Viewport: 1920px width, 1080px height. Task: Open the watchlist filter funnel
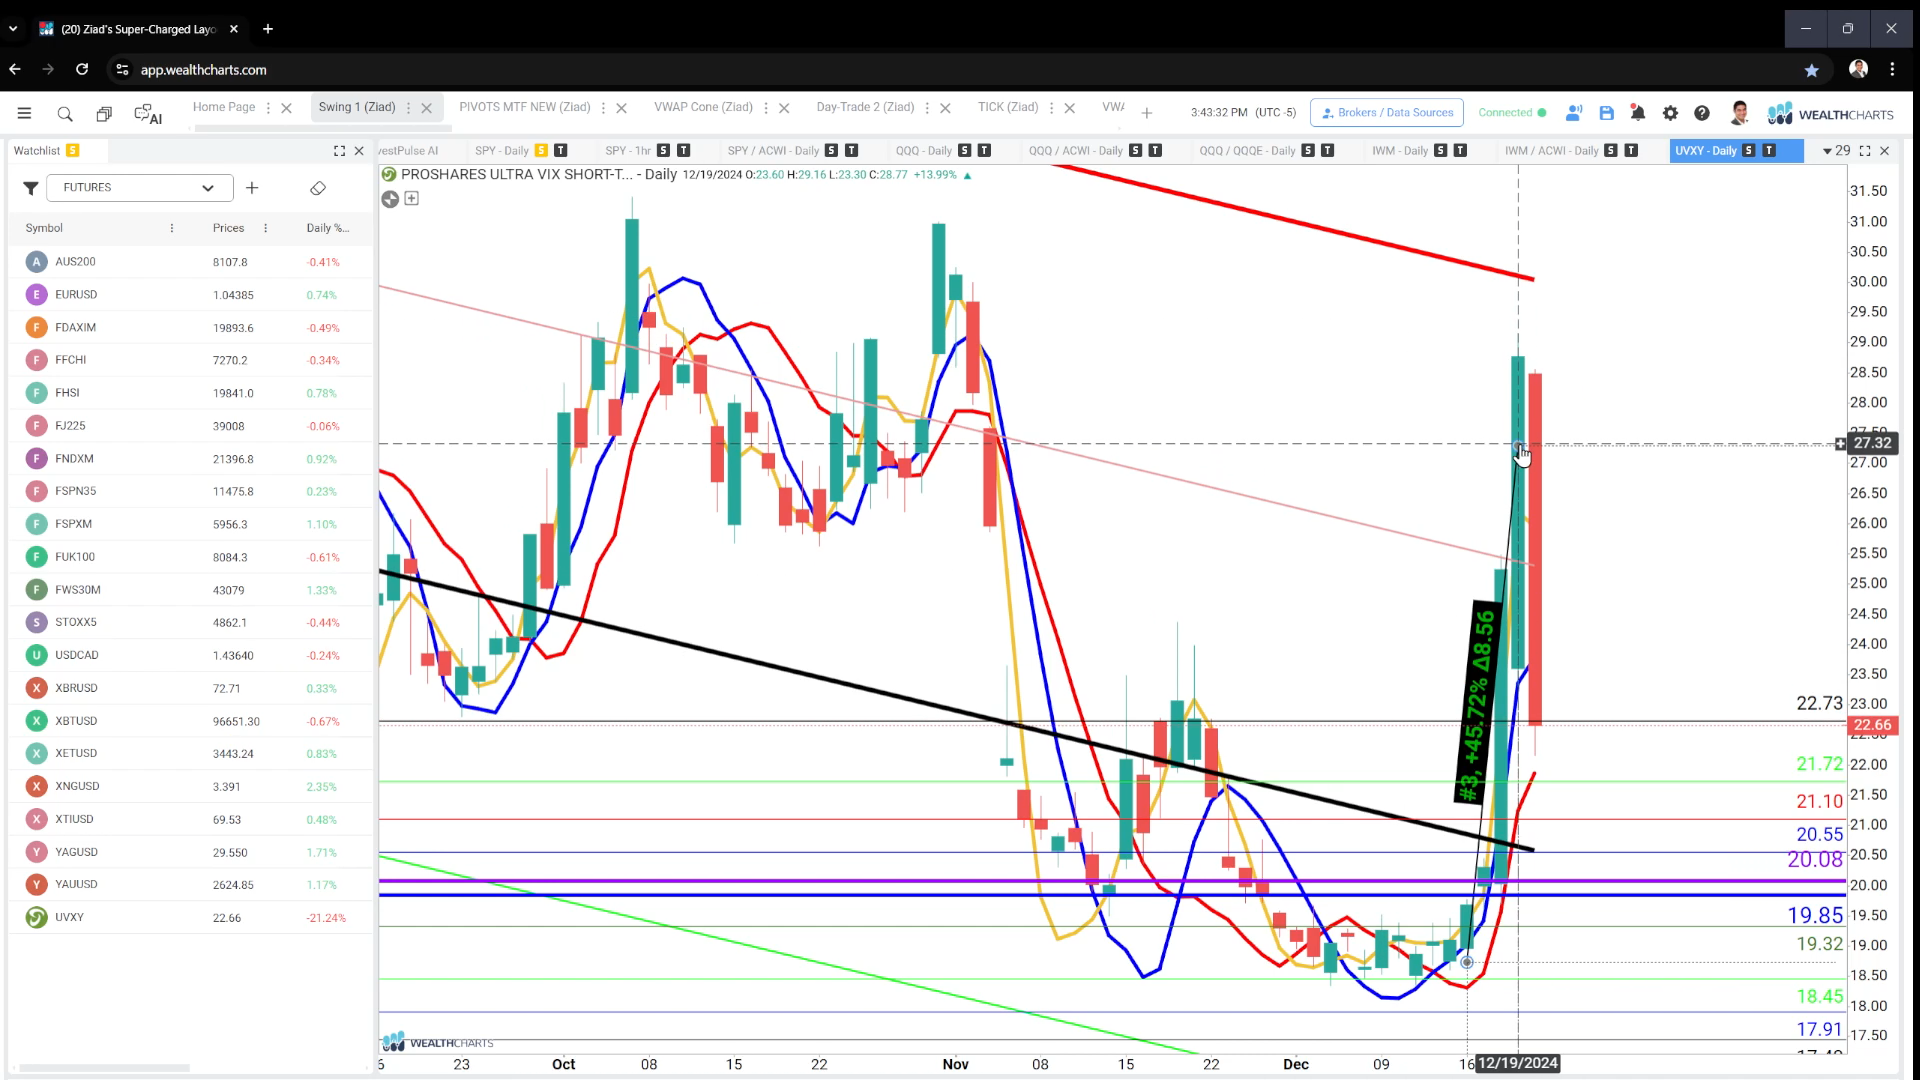point(31,188)
